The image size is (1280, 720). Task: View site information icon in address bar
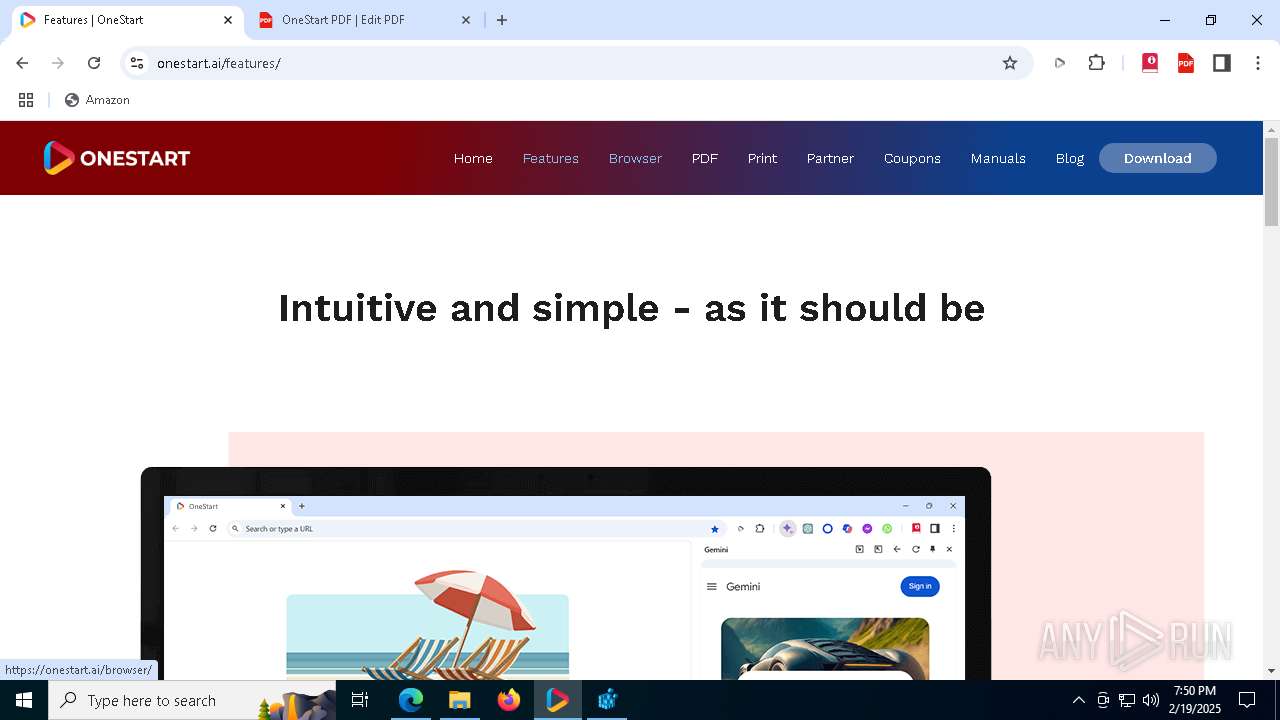(137, 63)
